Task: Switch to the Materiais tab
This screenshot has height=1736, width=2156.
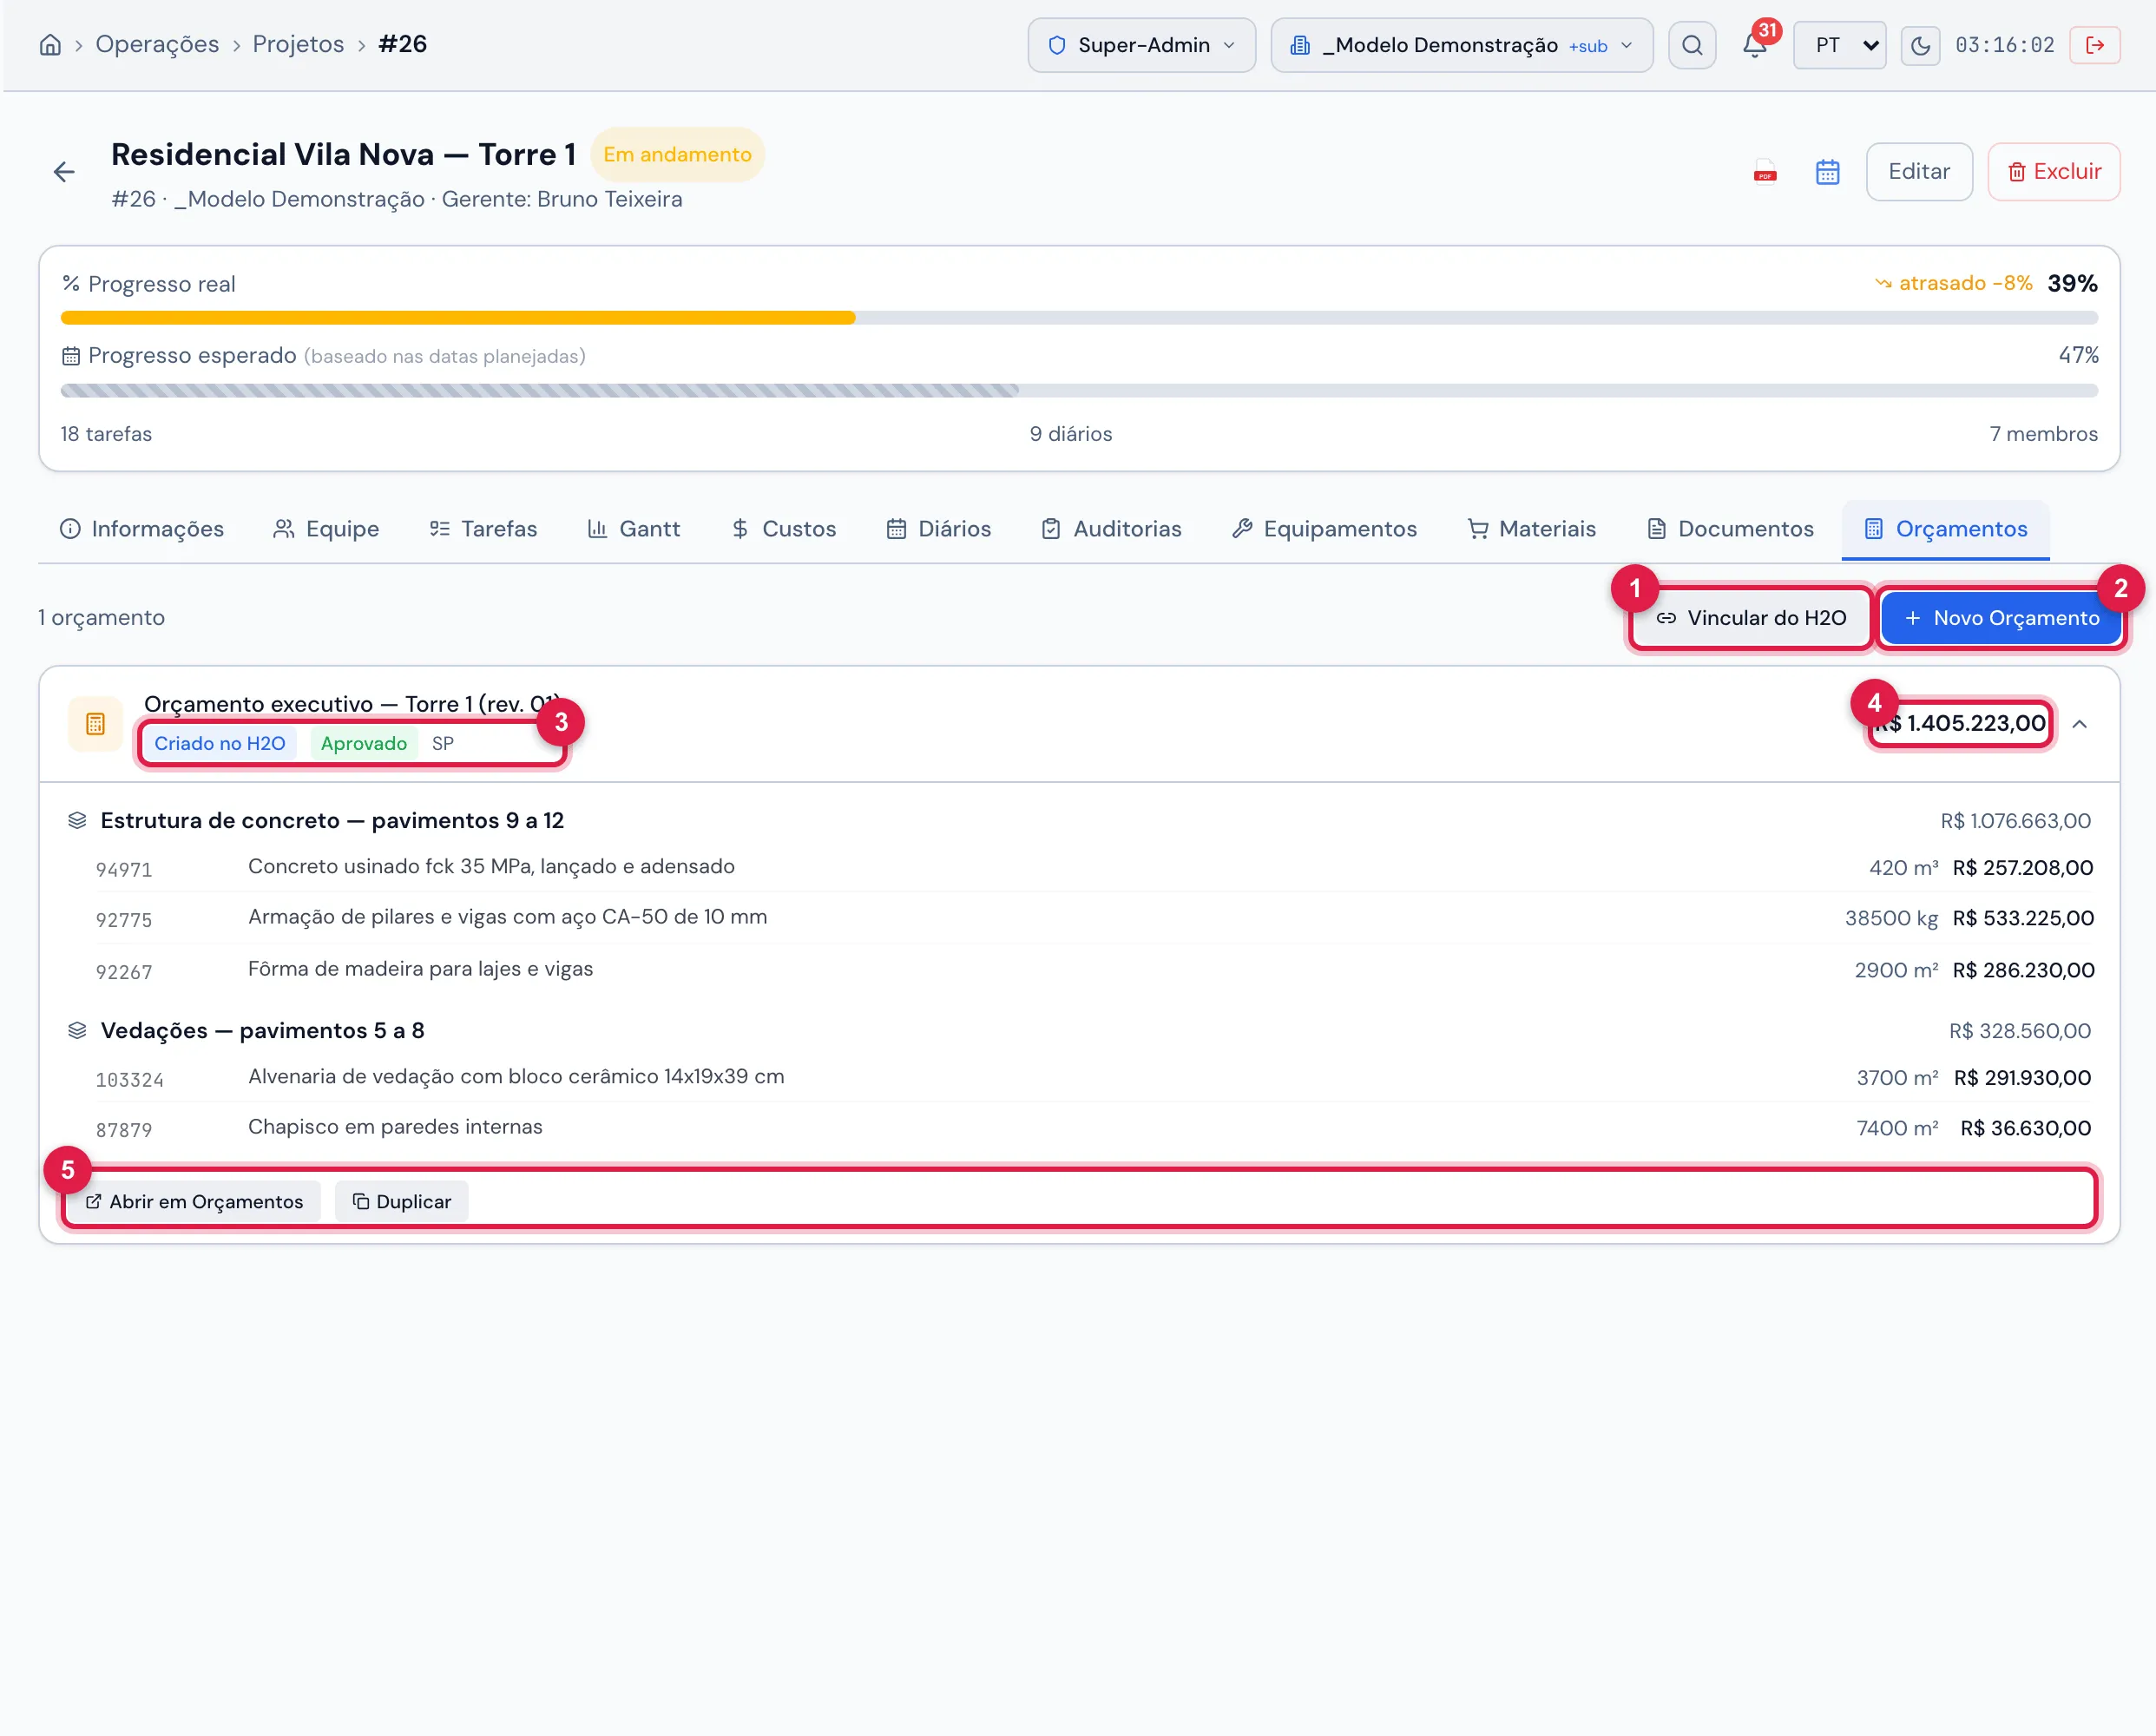Action: pos(1532,529)
